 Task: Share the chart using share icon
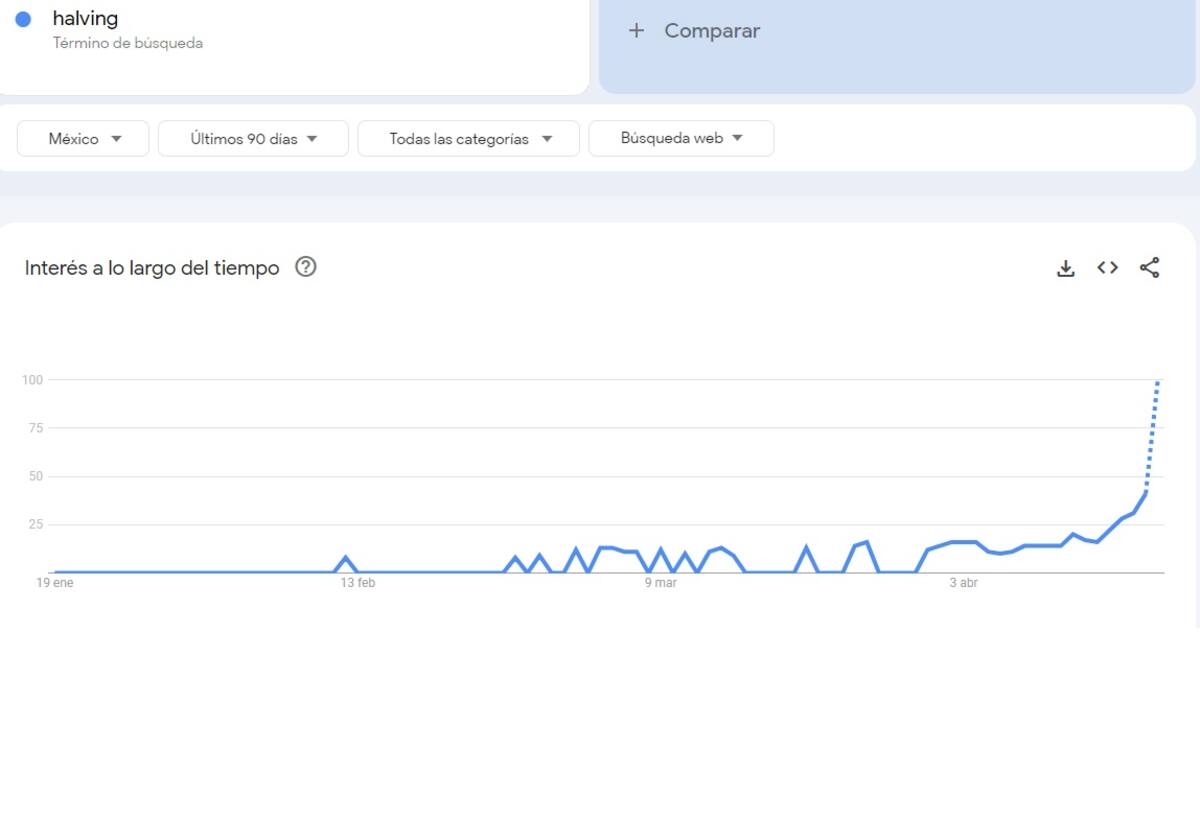pos(1150,267)
